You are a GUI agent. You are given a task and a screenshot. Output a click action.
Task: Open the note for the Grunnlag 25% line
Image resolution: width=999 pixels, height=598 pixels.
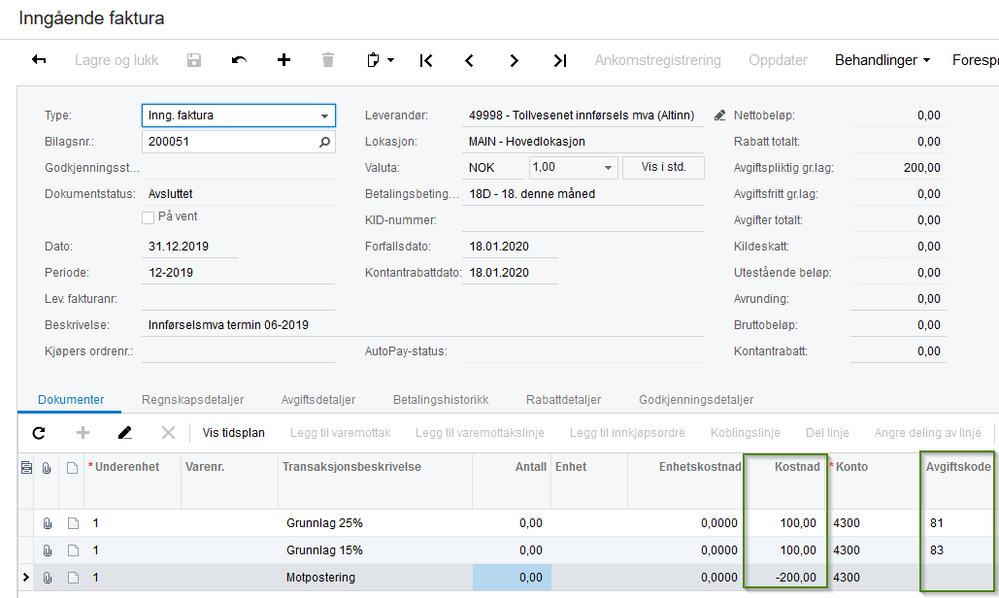[x=73, y=523]
